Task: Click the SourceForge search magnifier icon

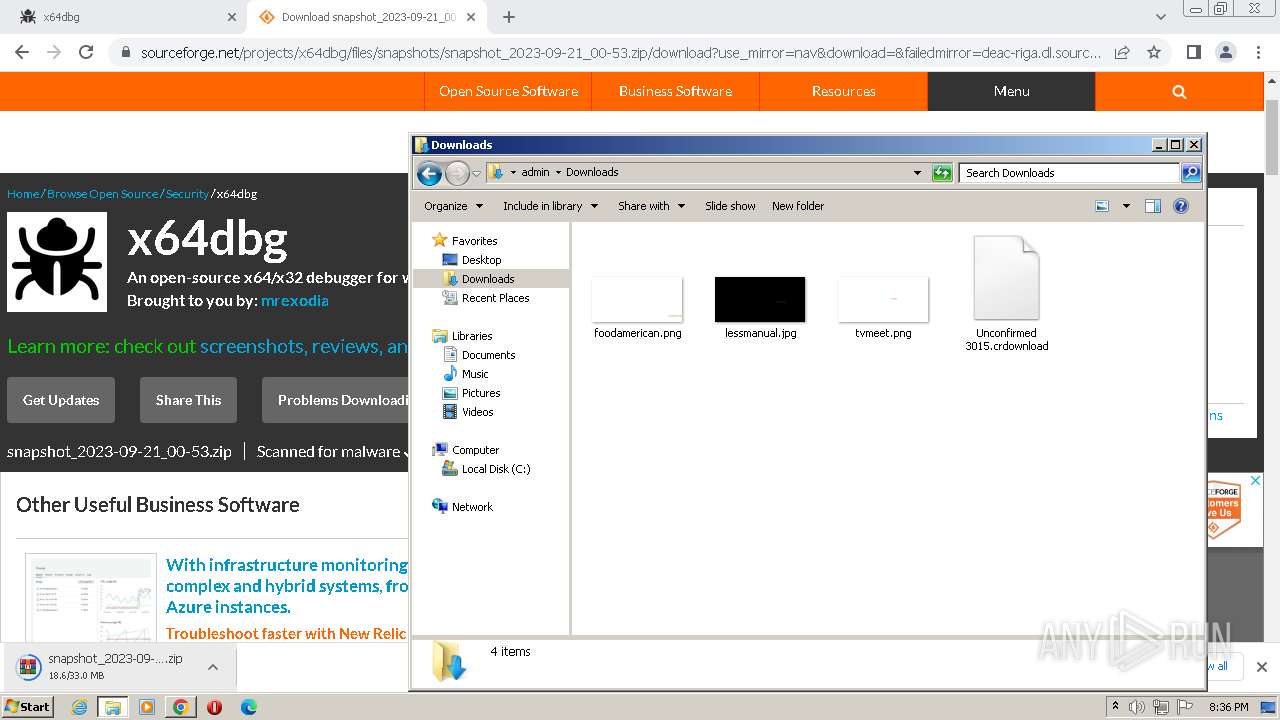Action: 1179,91
